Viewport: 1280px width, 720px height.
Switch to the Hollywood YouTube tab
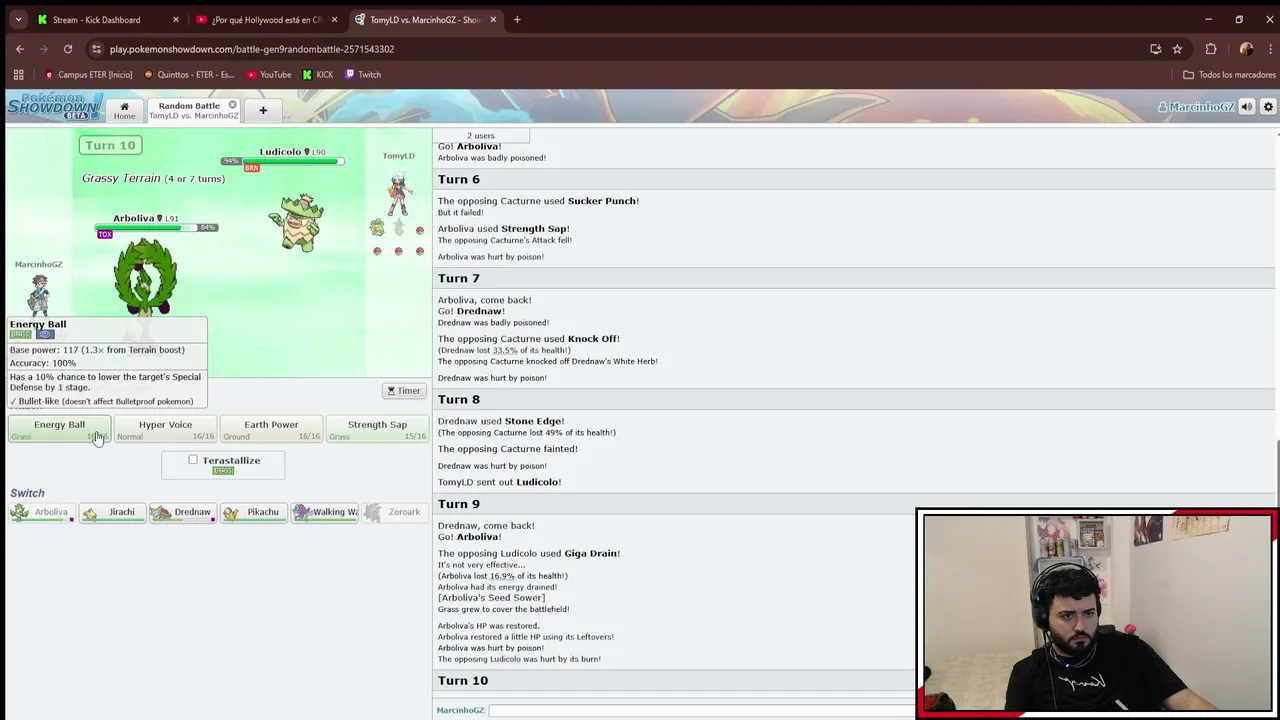pyautogui.click(x=266, y=20)
